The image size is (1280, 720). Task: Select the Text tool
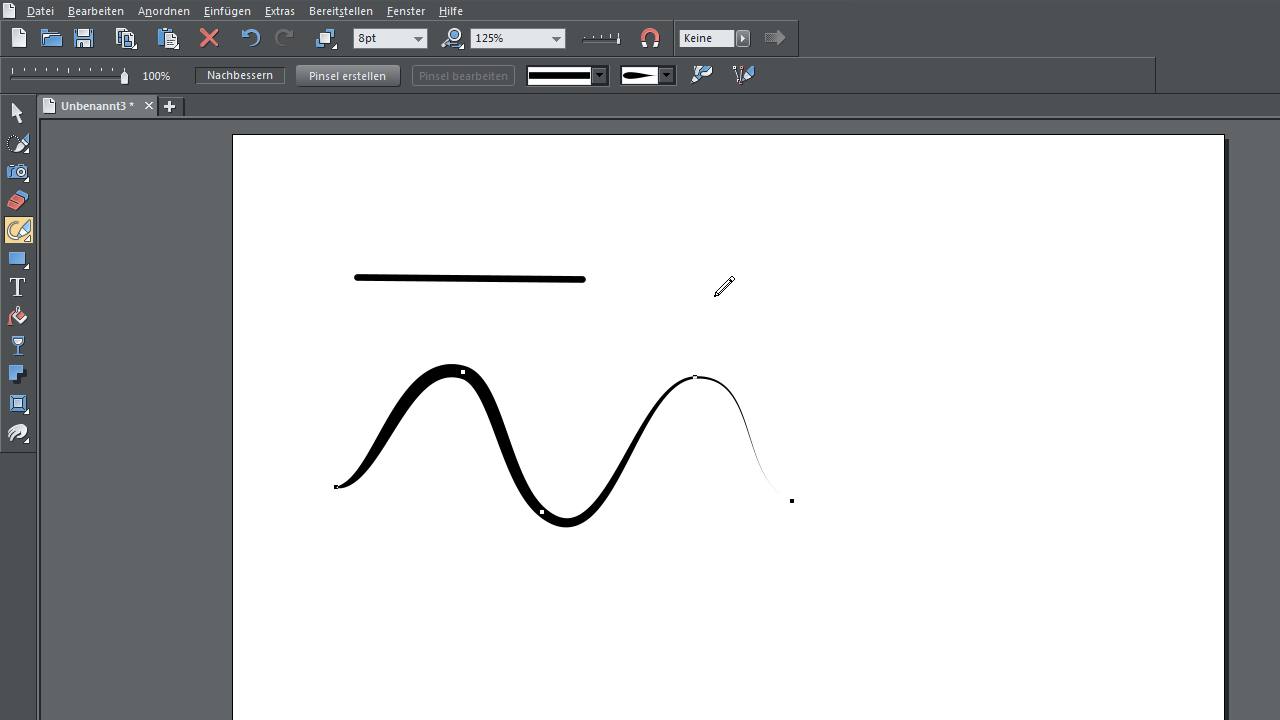(18, 288)
